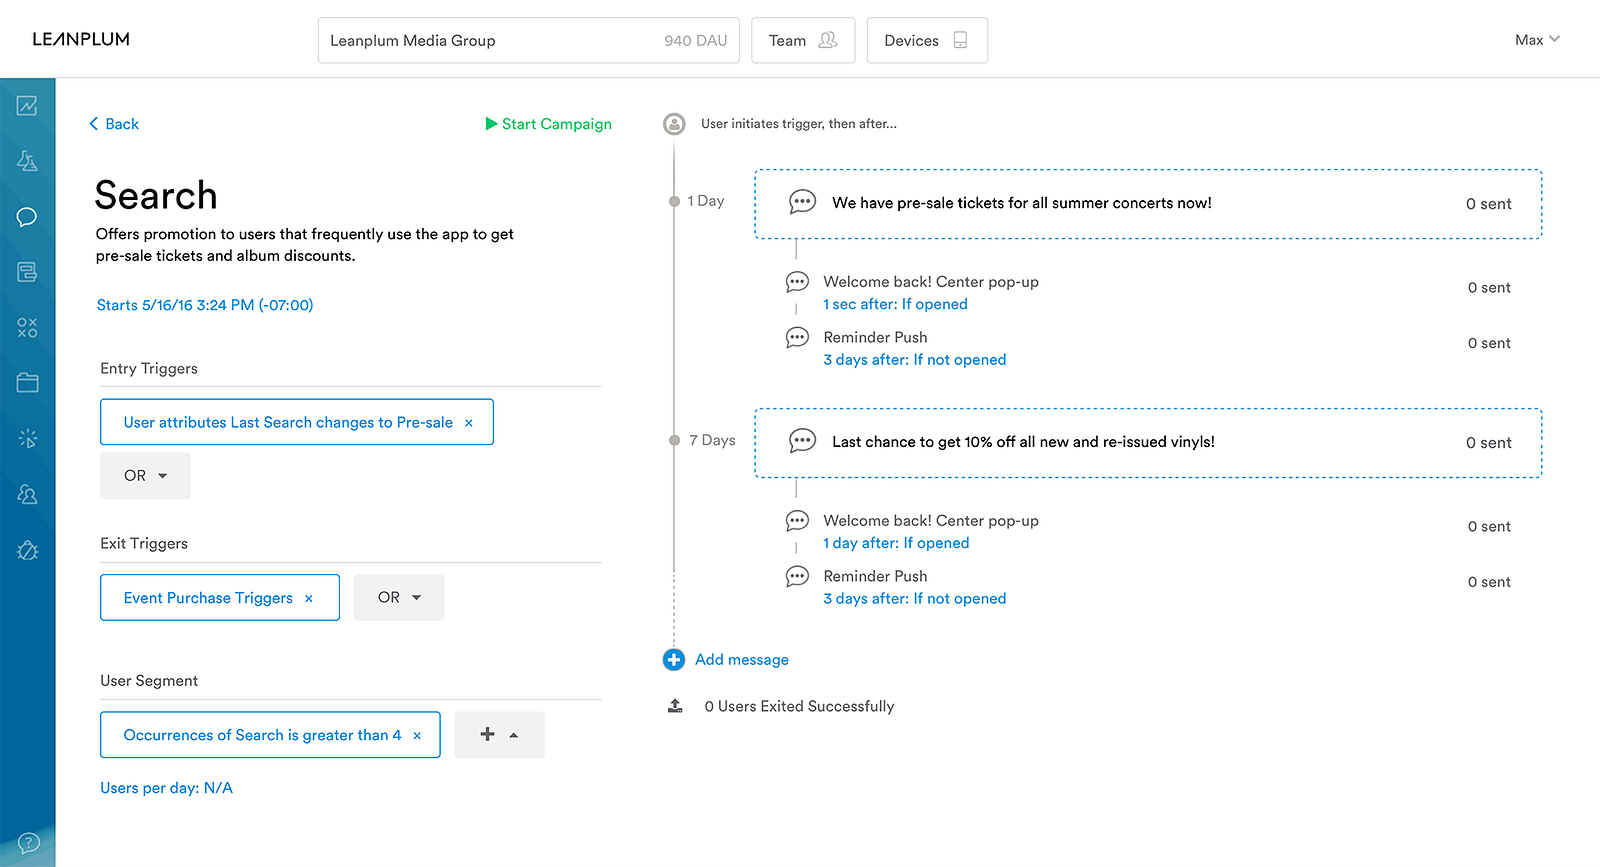Screen dimensions: 1600x867
Task: Click the help question mark icon
Action: [28, 842]
